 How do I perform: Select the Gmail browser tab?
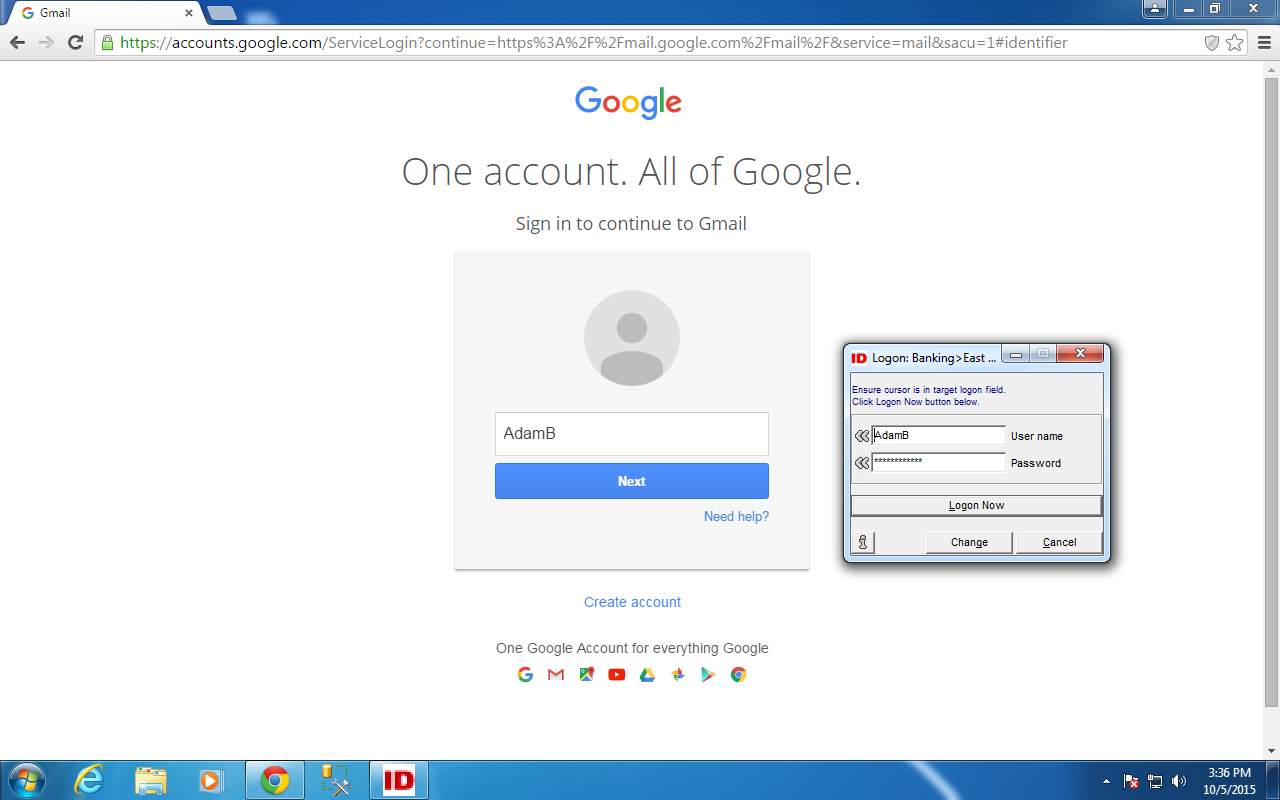click(x=103, y=13)
